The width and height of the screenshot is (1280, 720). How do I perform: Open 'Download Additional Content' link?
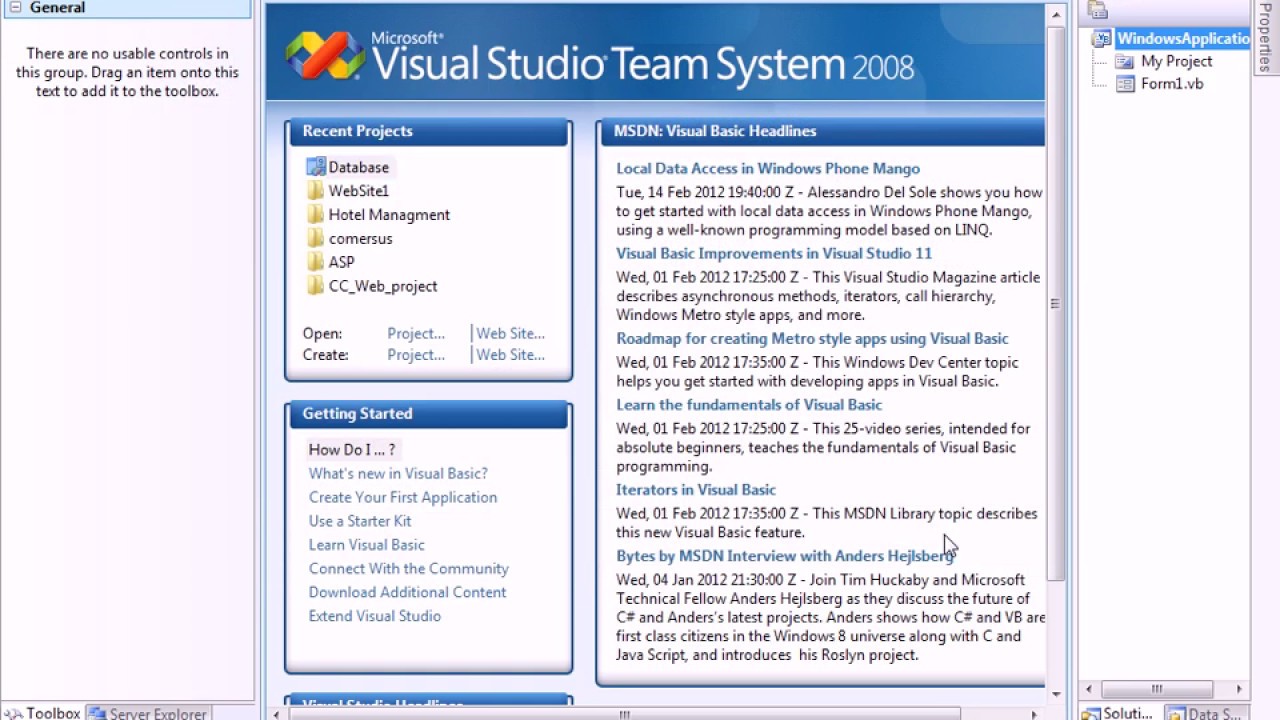coord(407,592)
